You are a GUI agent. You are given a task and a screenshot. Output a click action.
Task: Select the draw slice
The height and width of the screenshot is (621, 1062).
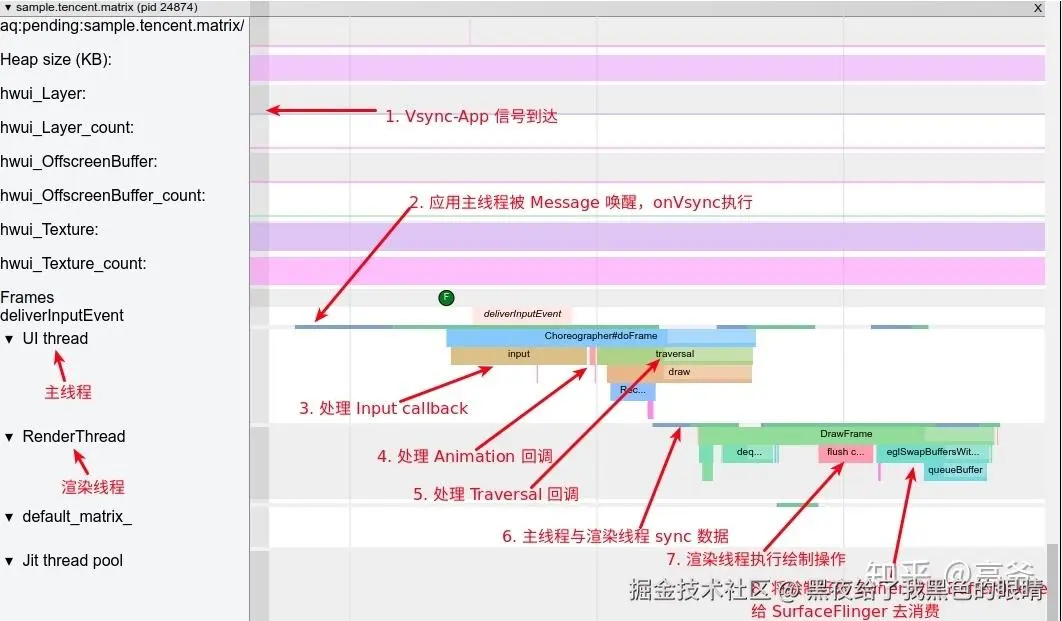pos(679,372)
